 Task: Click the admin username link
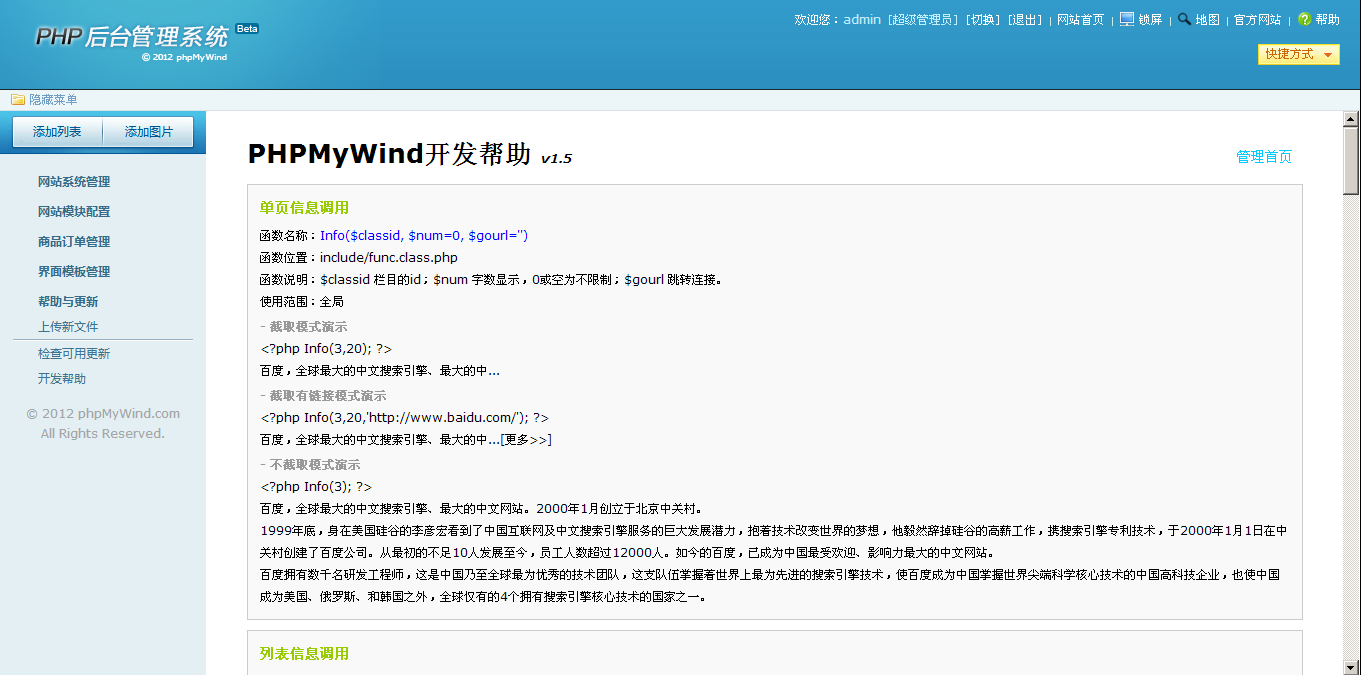pos(862,19)
